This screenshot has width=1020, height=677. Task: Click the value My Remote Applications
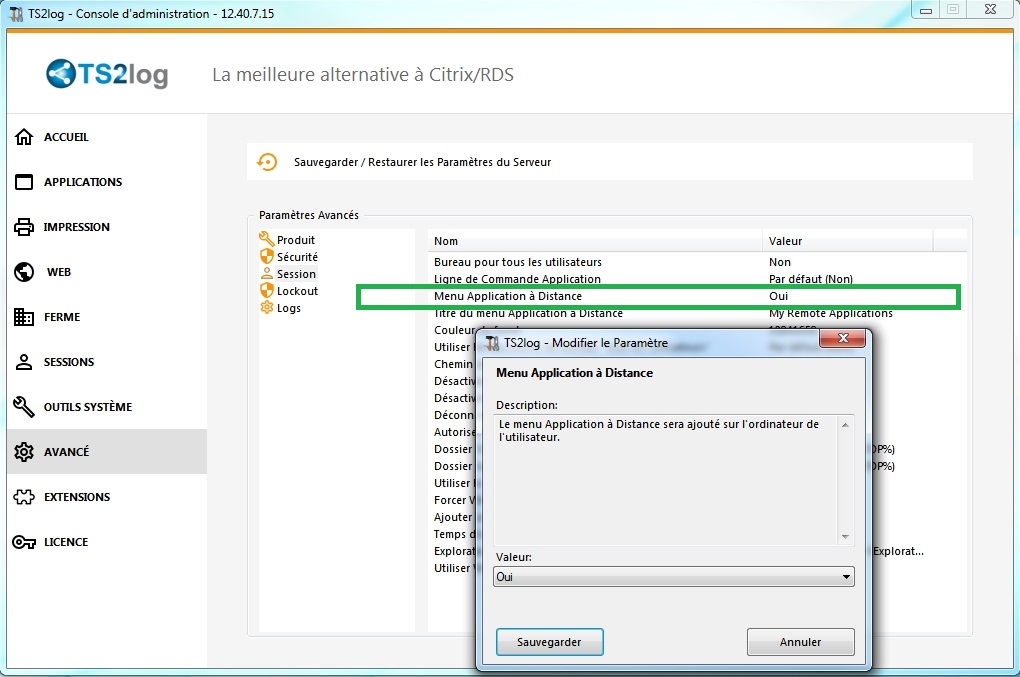[x=830, y=313]
